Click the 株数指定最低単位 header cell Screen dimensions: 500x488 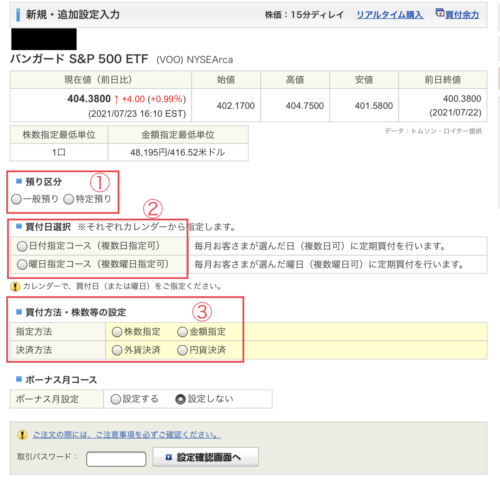pyautogui.click(x=59, y=135)
